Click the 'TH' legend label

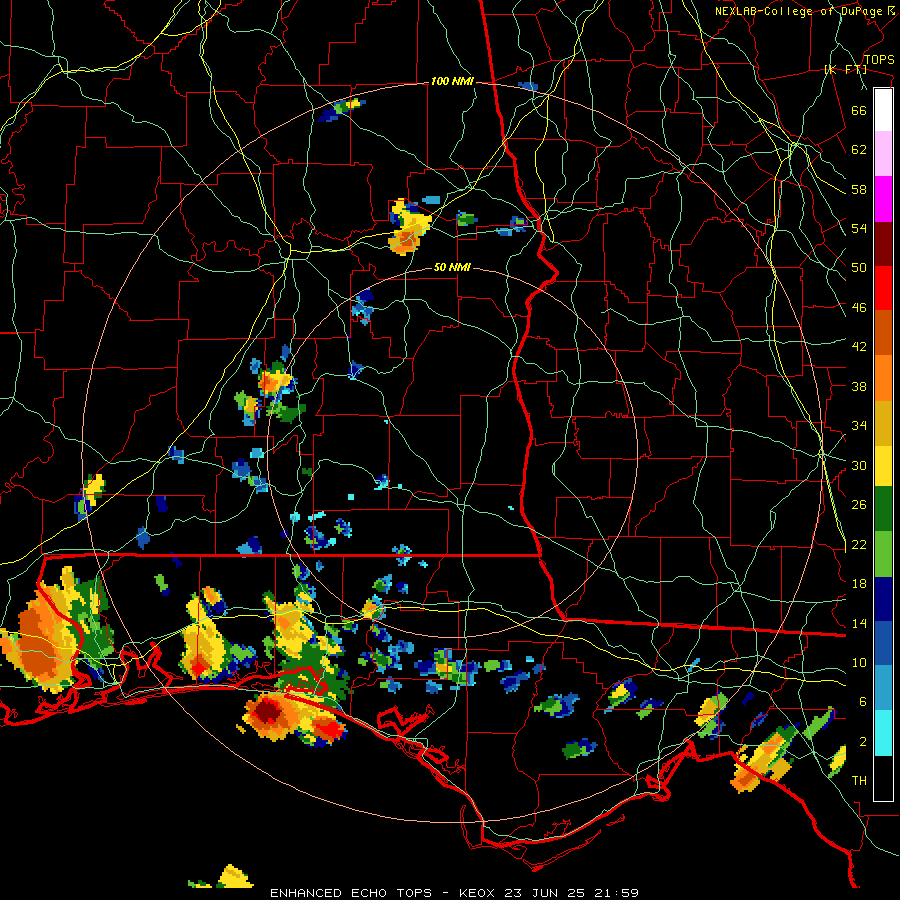(x=859, y=781)
